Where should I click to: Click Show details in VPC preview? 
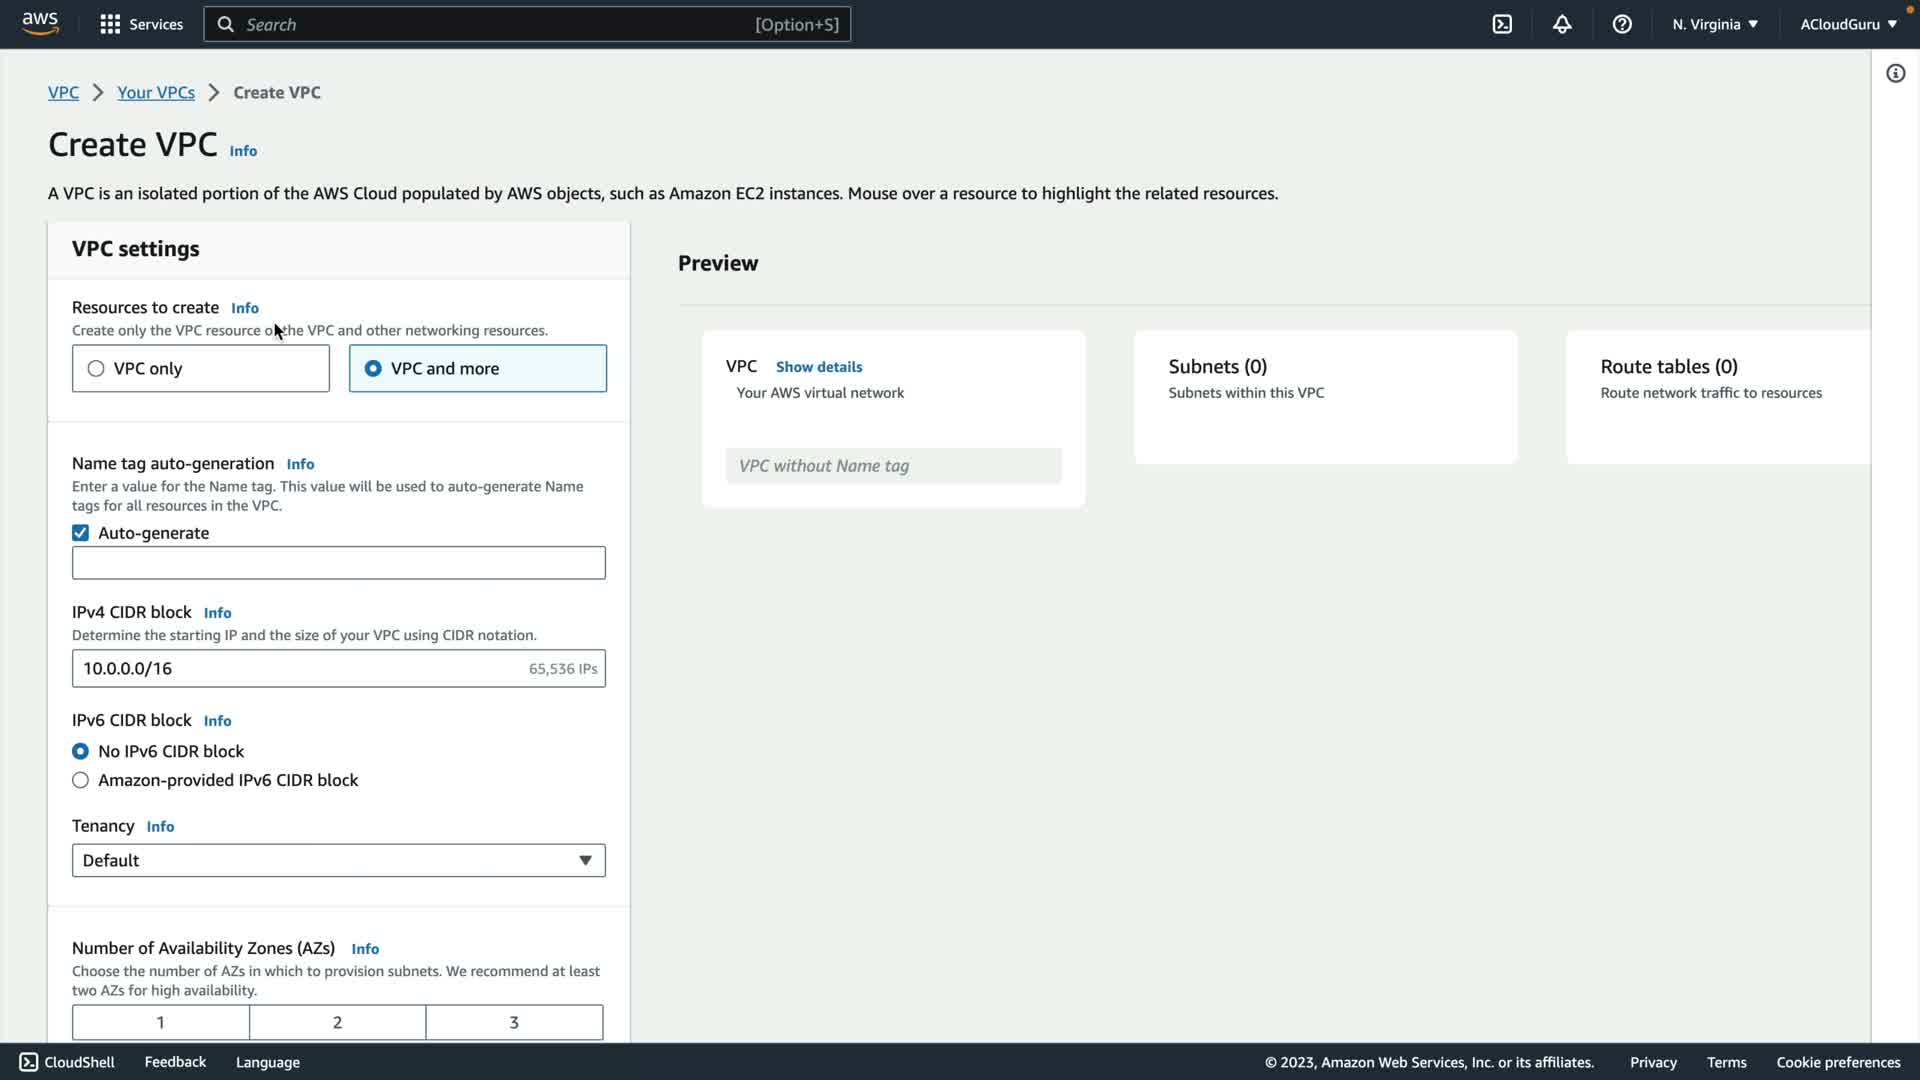pos(818,367)
